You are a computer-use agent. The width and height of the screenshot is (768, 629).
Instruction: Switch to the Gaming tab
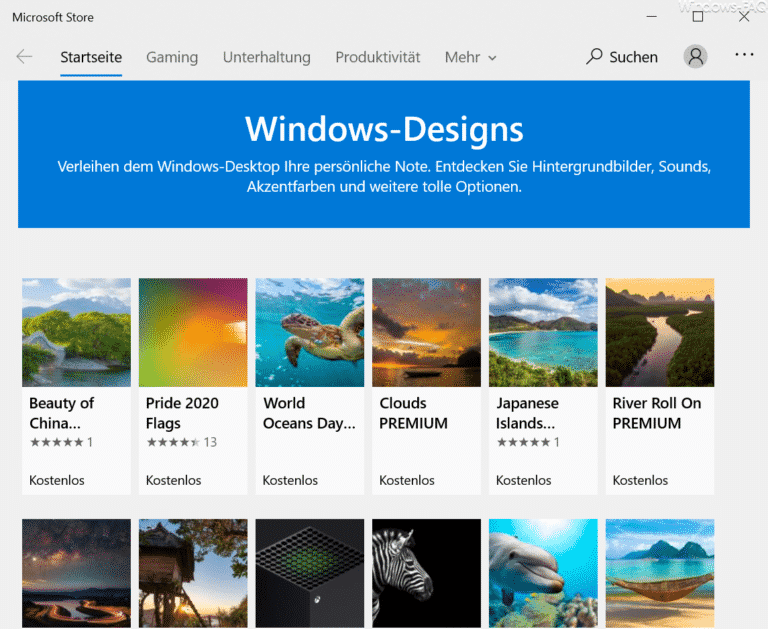click(172, 57)
